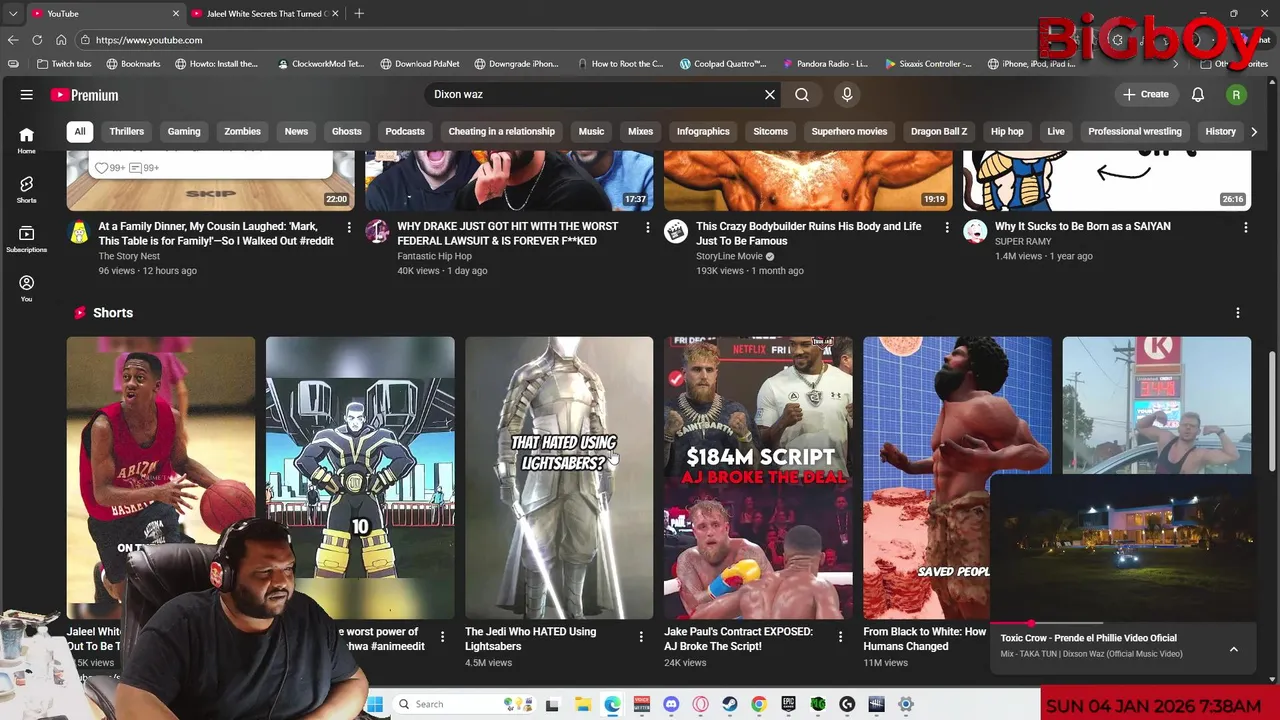1280x720 pixels.
Task: Open Discord from the taskbar
Action: click(x=671, y=704)
